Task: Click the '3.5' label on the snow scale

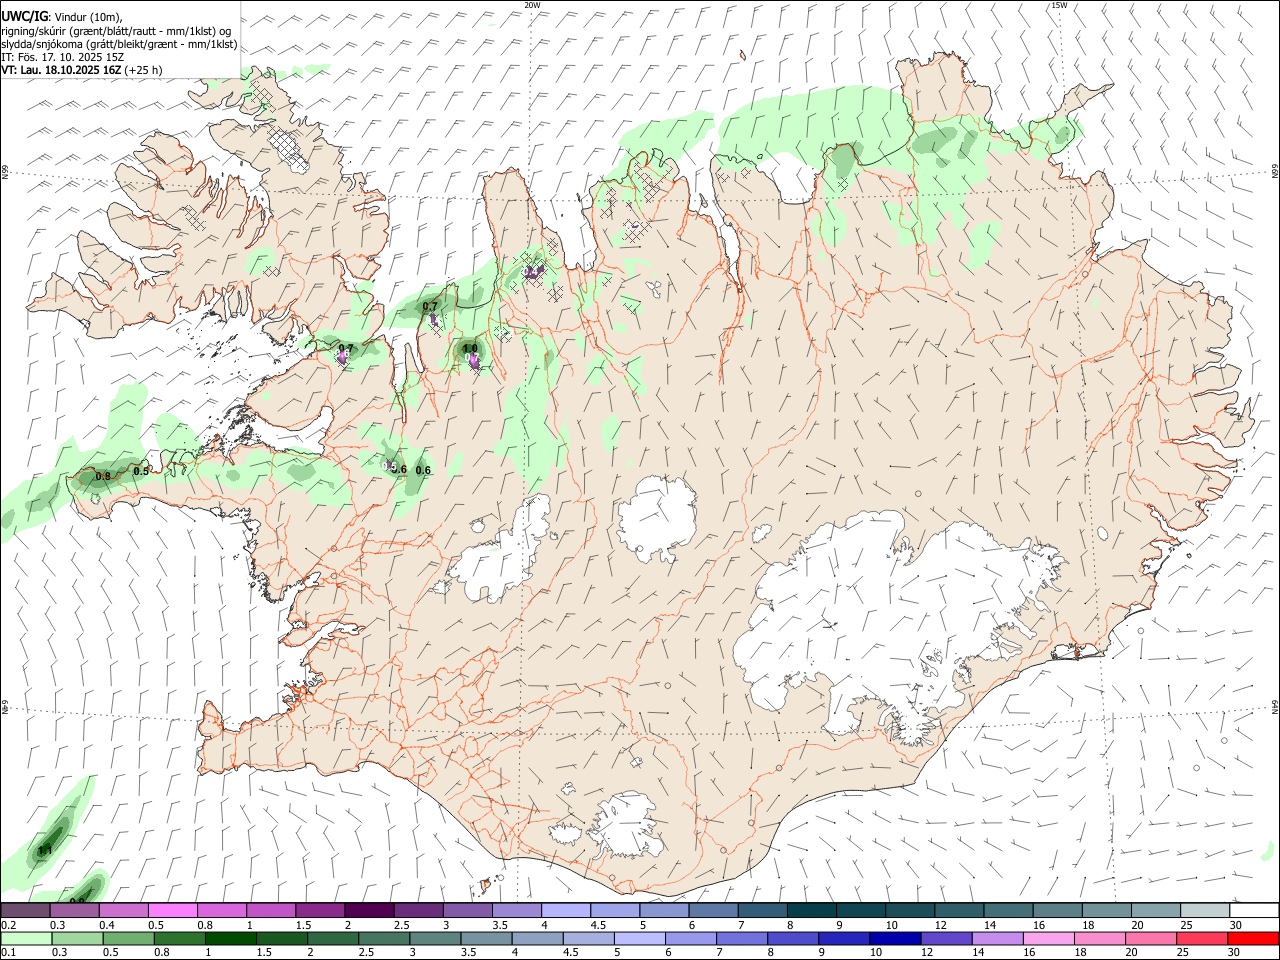Action: 500,925
